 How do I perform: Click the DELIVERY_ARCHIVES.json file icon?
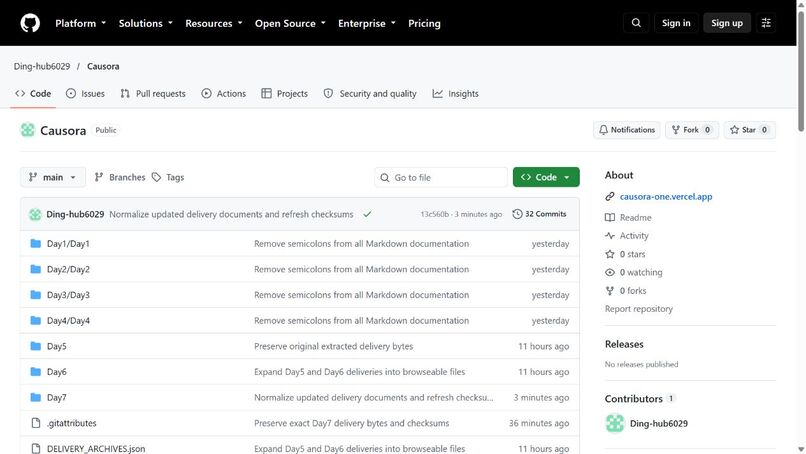[35, 448]
